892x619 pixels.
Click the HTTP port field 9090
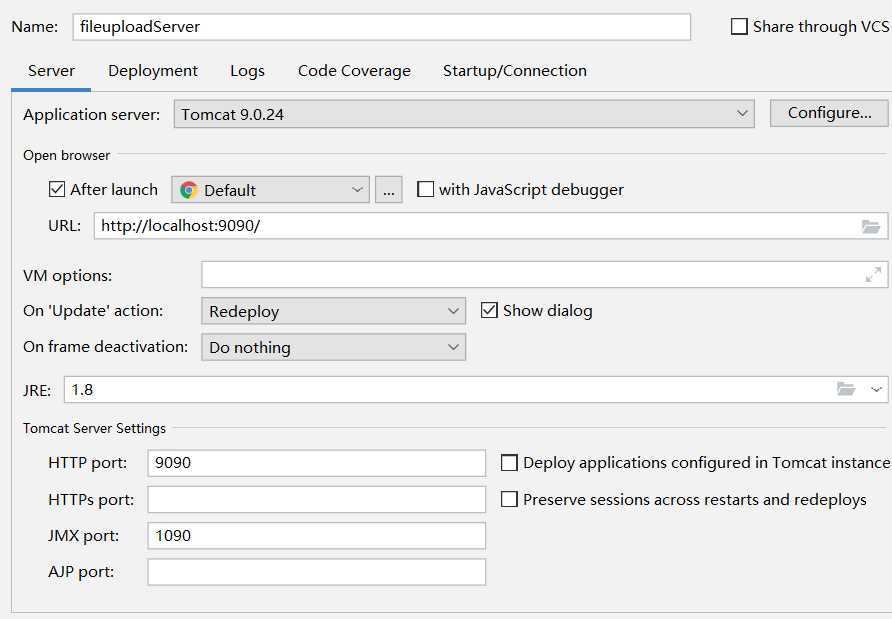tap(316, 463)
